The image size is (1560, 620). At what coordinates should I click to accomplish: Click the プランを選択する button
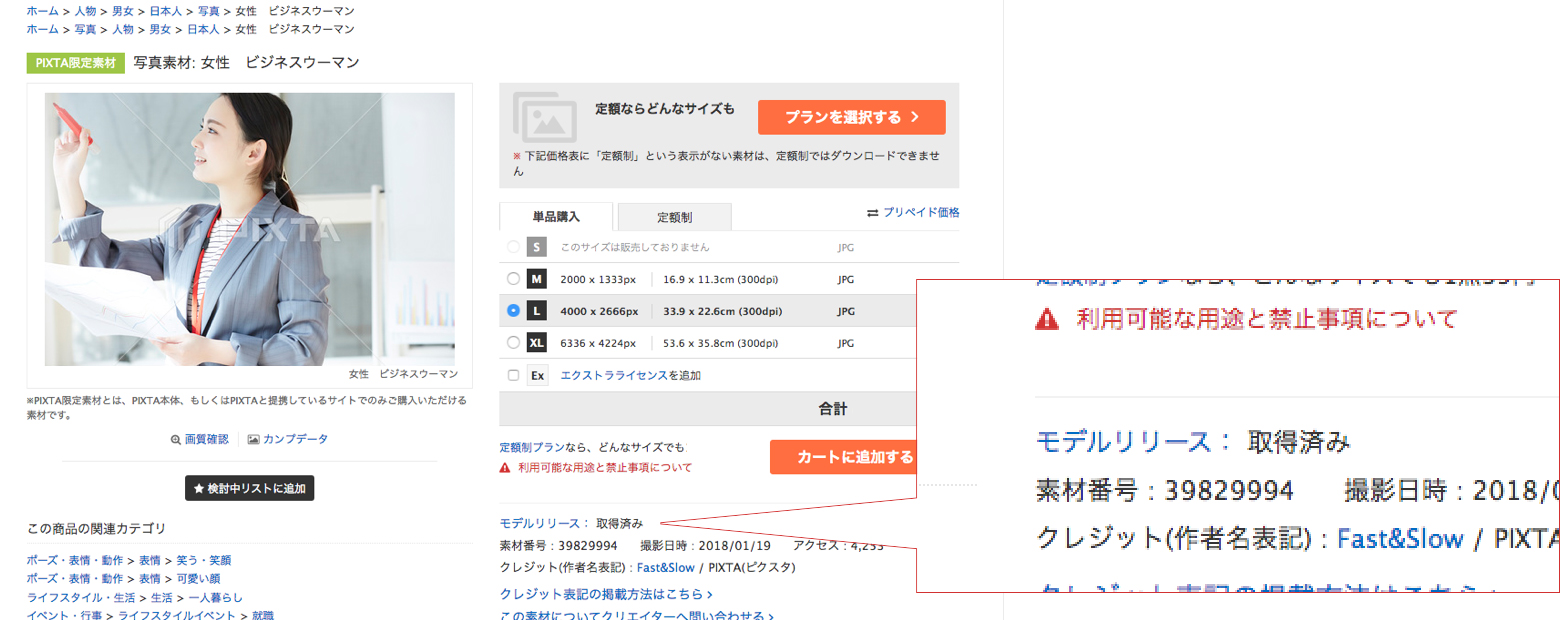click(x=851, y=117)
